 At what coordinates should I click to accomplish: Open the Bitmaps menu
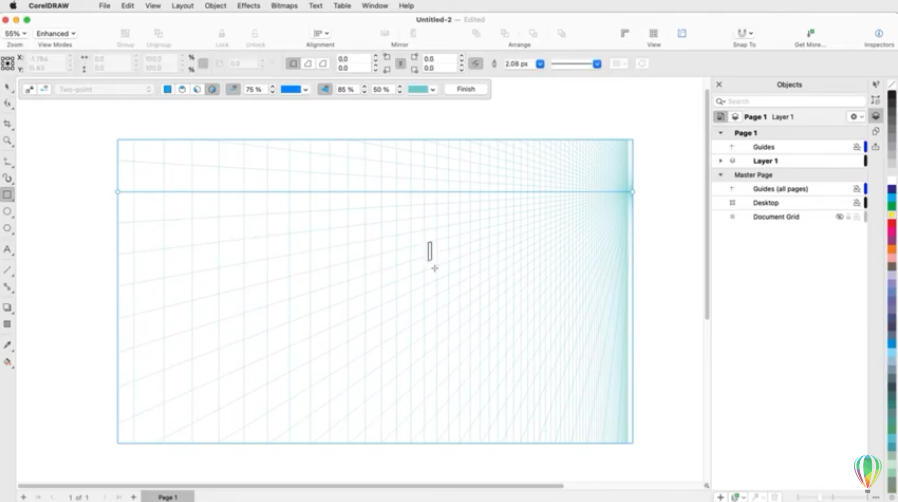pyautogui.click(x=284, y=6)
